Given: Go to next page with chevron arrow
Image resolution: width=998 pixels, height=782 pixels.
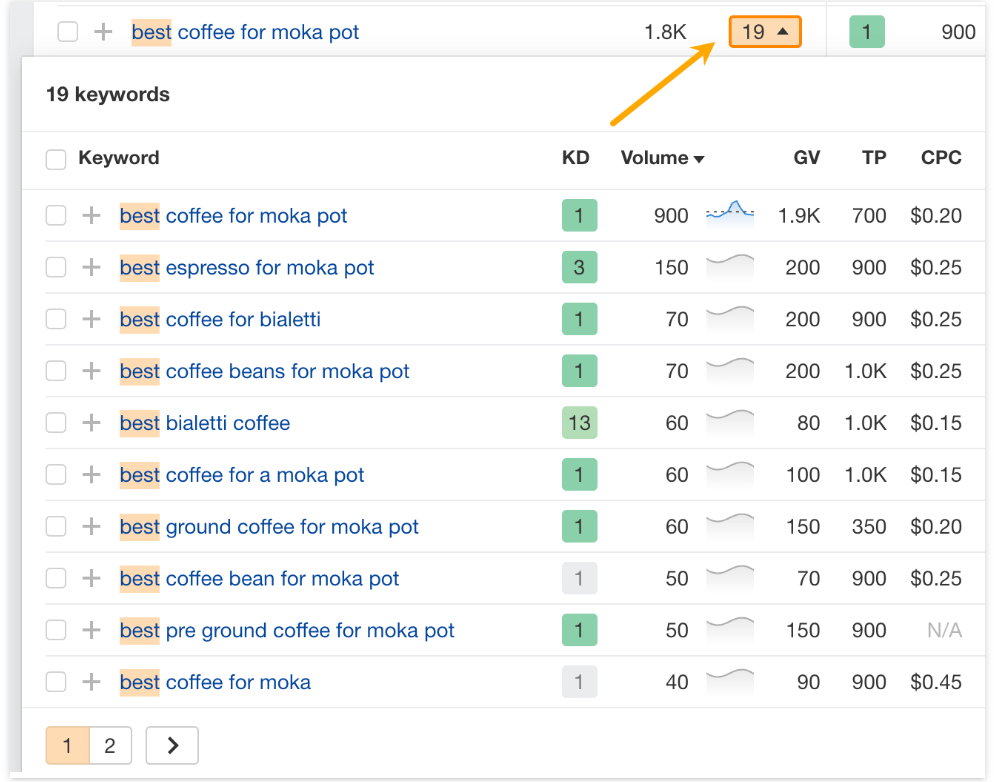Looking at the screenshot, I should pos(172,745).
